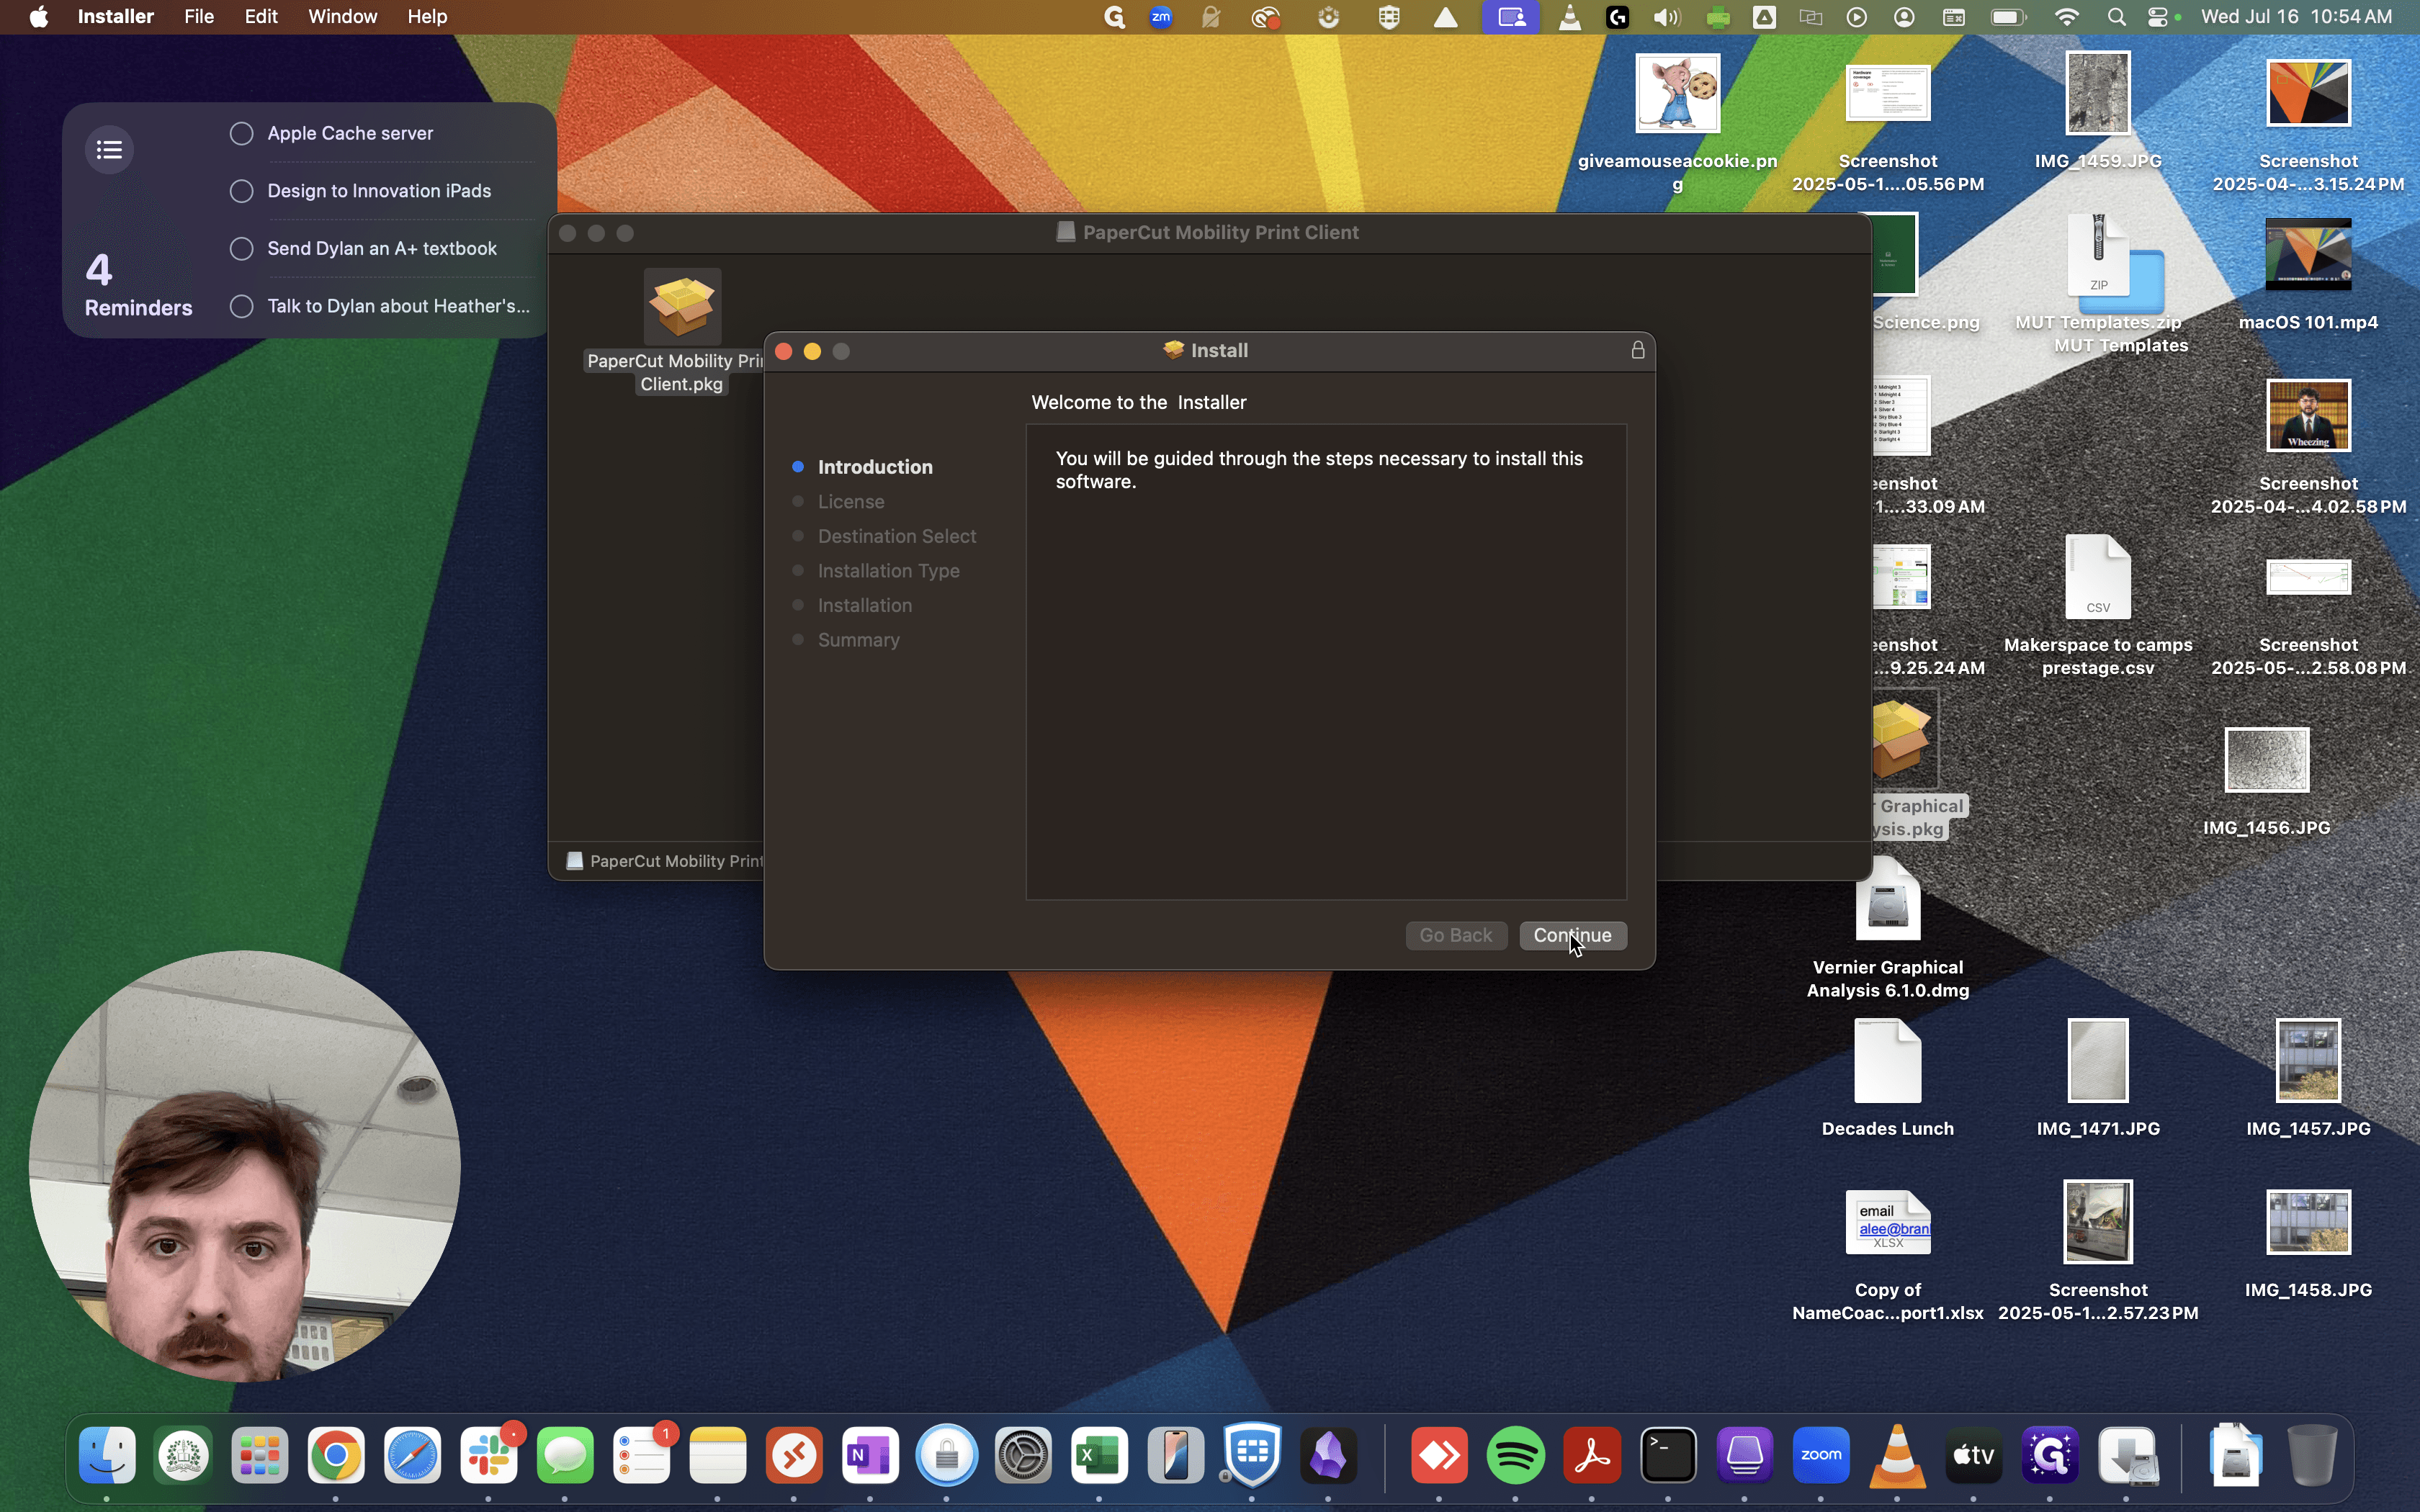Open the Reminders app in the Dock
The height and width of the screenshot is (1512, 2420).
642,1455
